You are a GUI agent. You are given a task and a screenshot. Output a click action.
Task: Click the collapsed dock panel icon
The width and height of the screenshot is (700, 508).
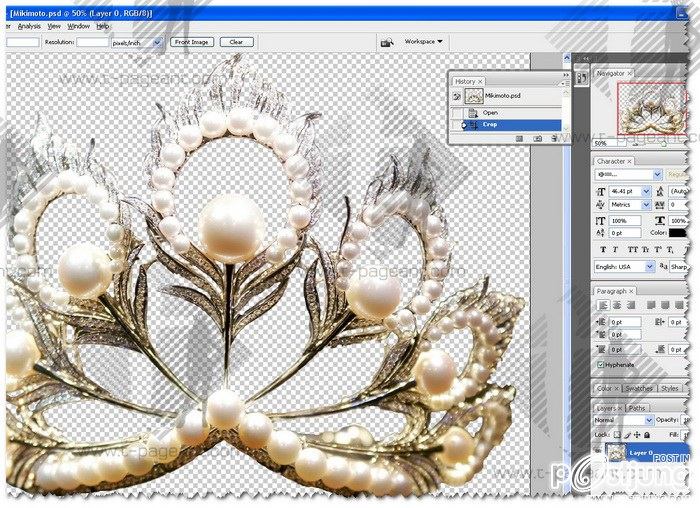[582, 79]
